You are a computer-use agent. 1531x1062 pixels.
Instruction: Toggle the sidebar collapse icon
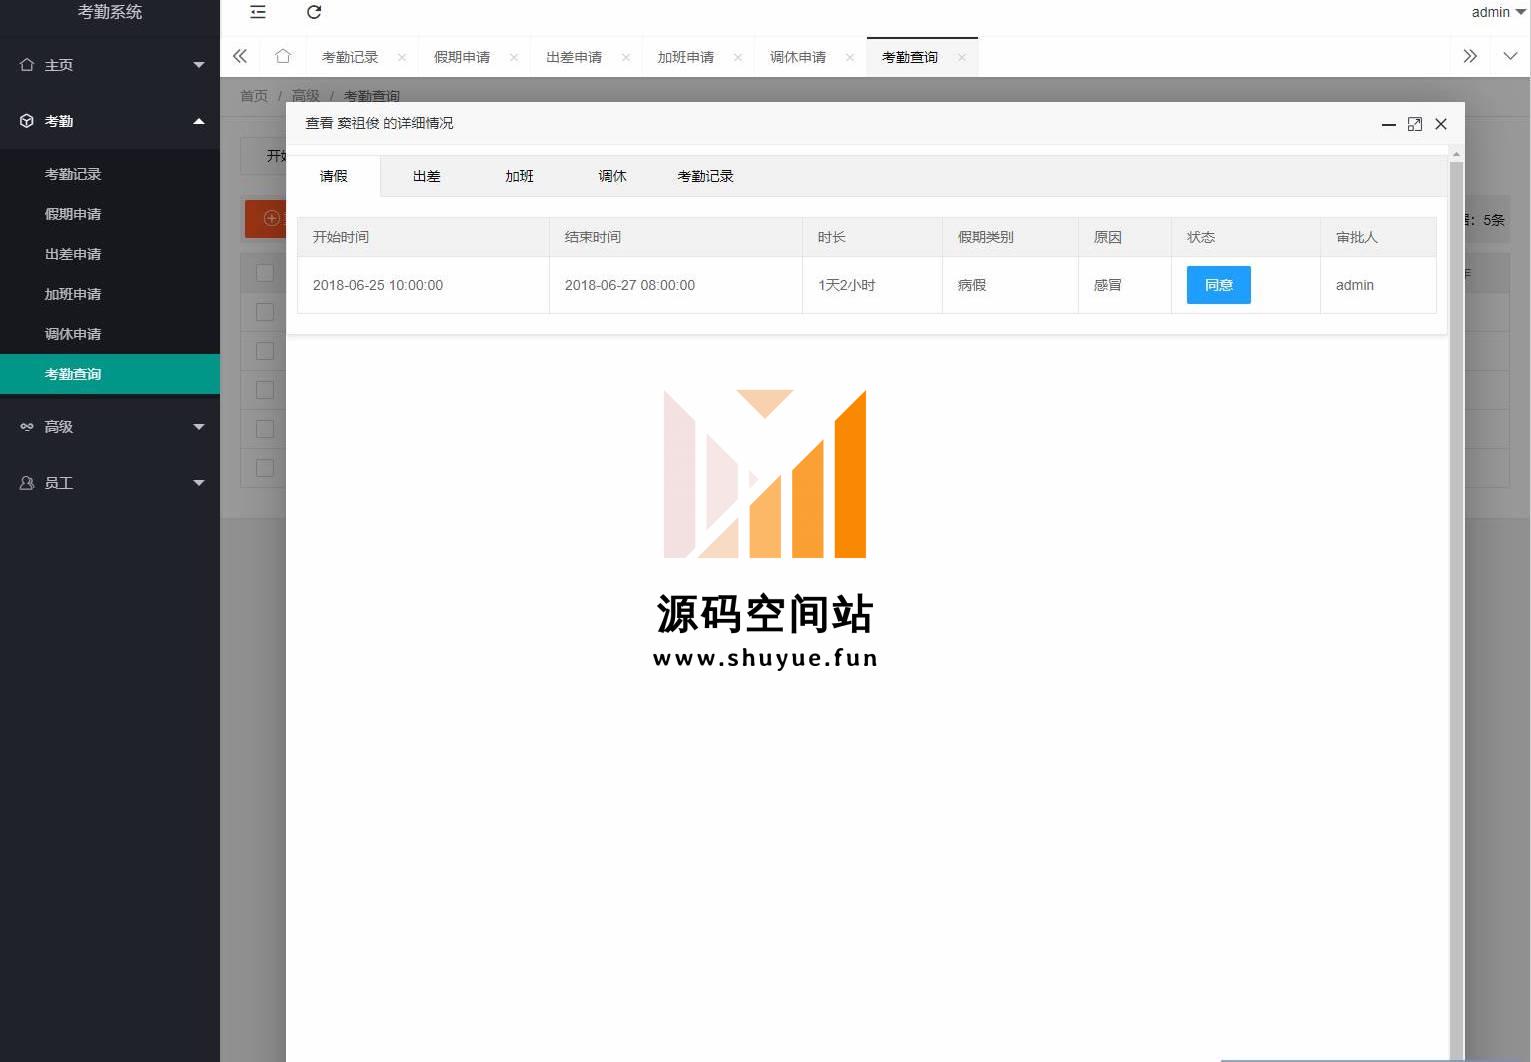point(258,12)
